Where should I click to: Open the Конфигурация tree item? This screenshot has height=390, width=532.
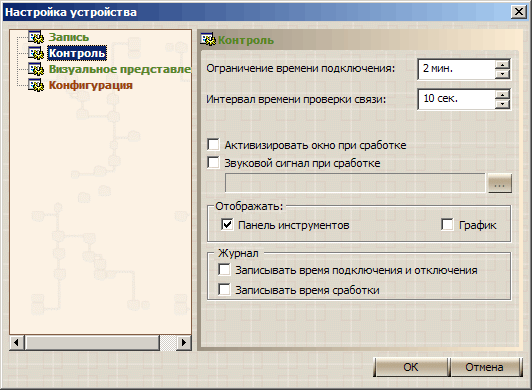coord(91,85)
